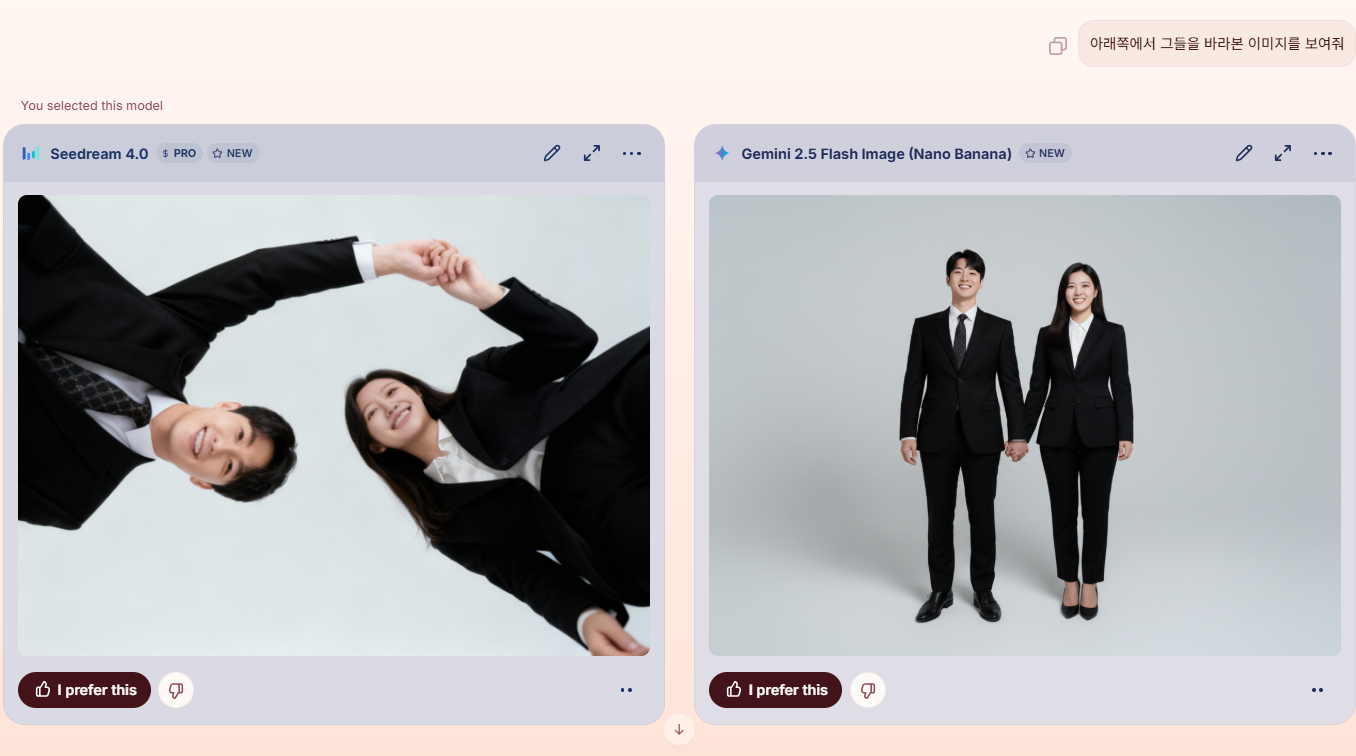
Task: Open two-dot options below Seedream image
Action: (626, 690)
